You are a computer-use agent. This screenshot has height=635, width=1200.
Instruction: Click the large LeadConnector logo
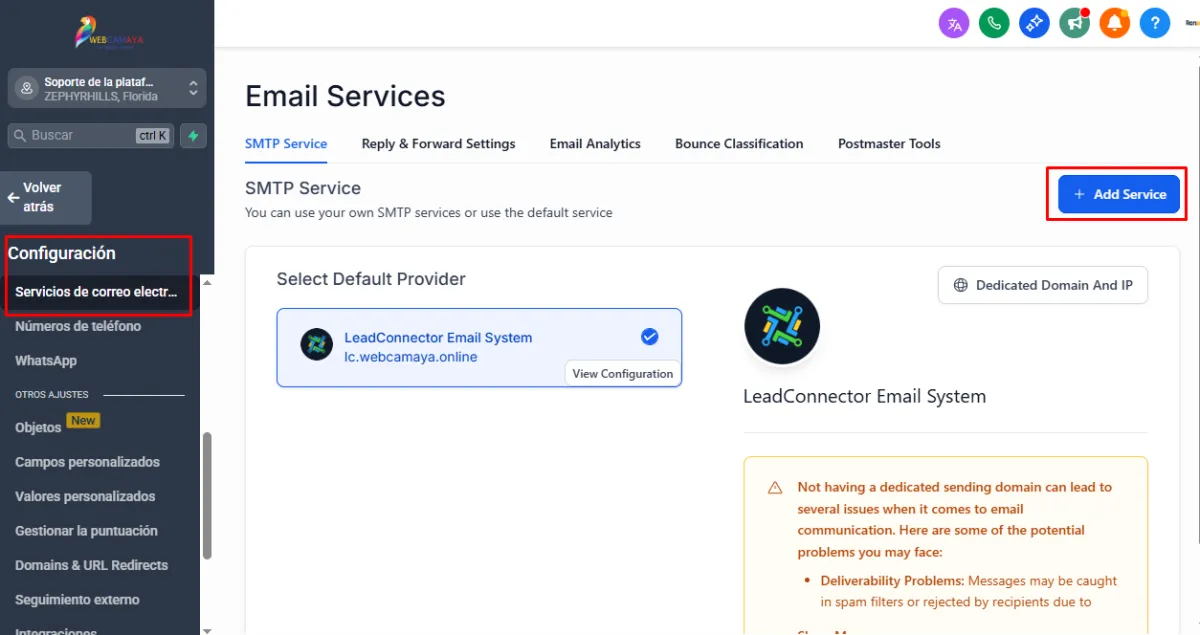coord(782,326)
